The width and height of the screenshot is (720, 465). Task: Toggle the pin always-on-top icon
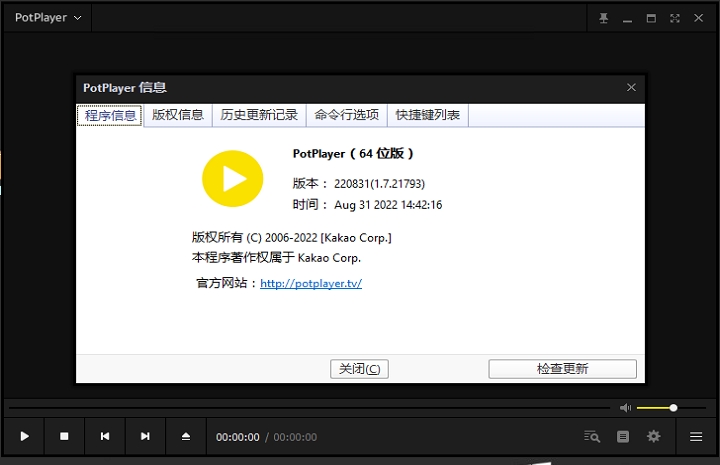(603, 18)
